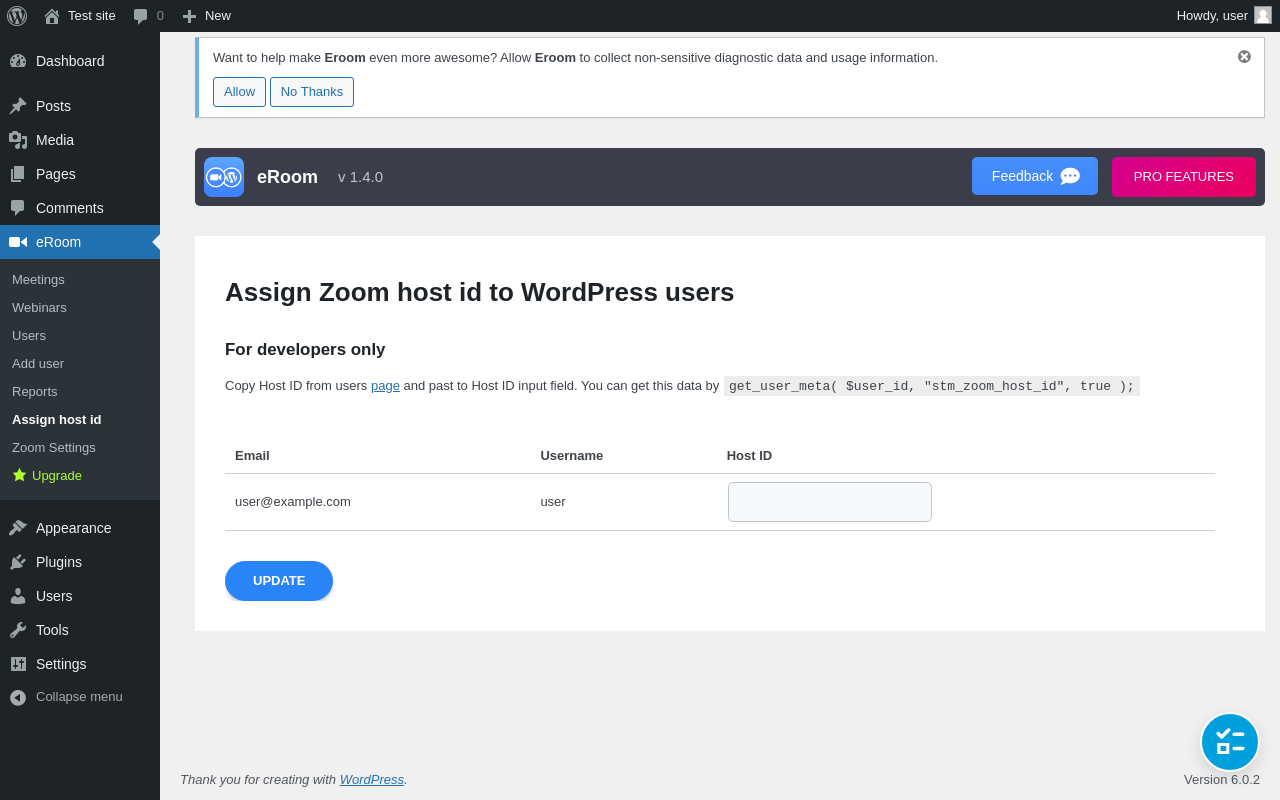
Task: Open the checklist floating widget icon
Action: point(1230,742)
